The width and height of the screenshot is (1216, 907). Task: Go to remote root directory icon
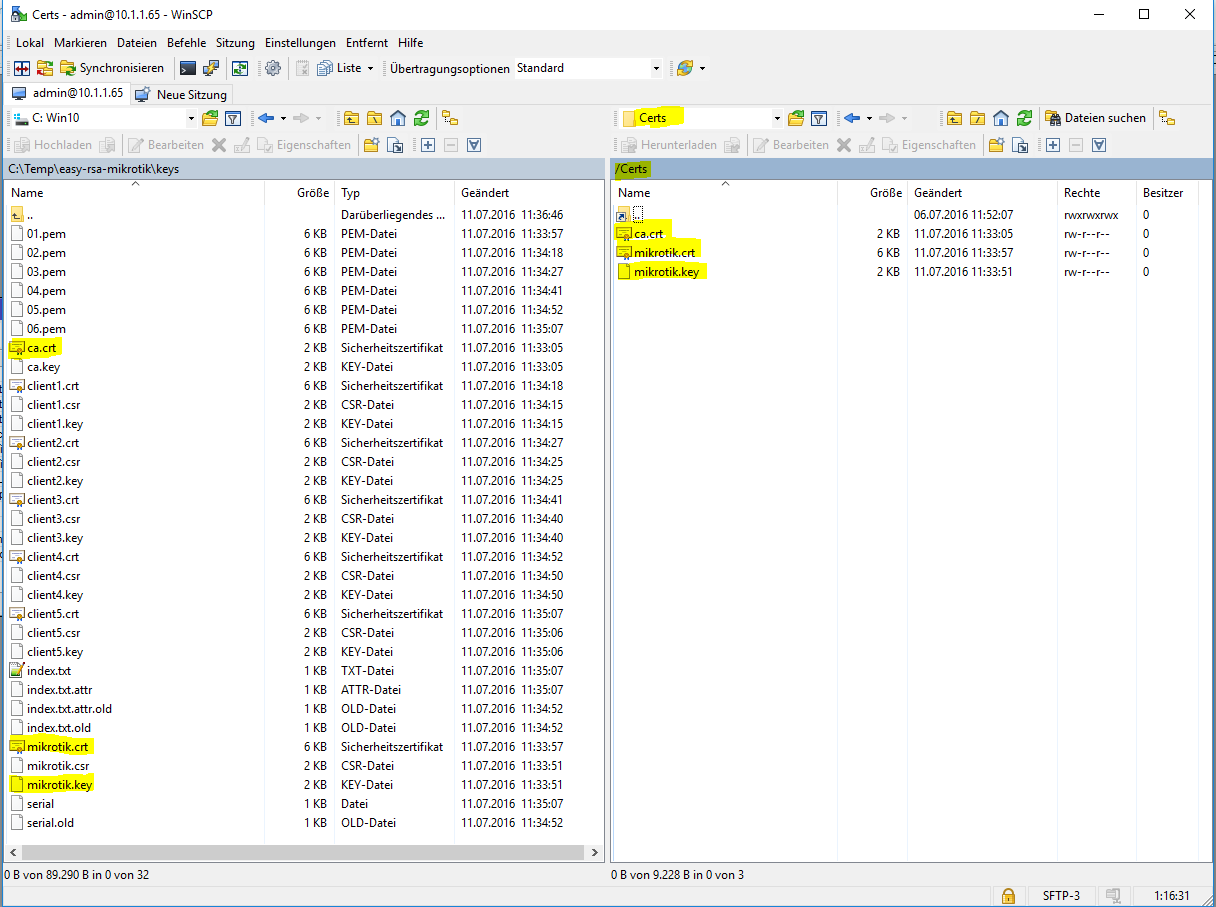[x=977, y=118]
